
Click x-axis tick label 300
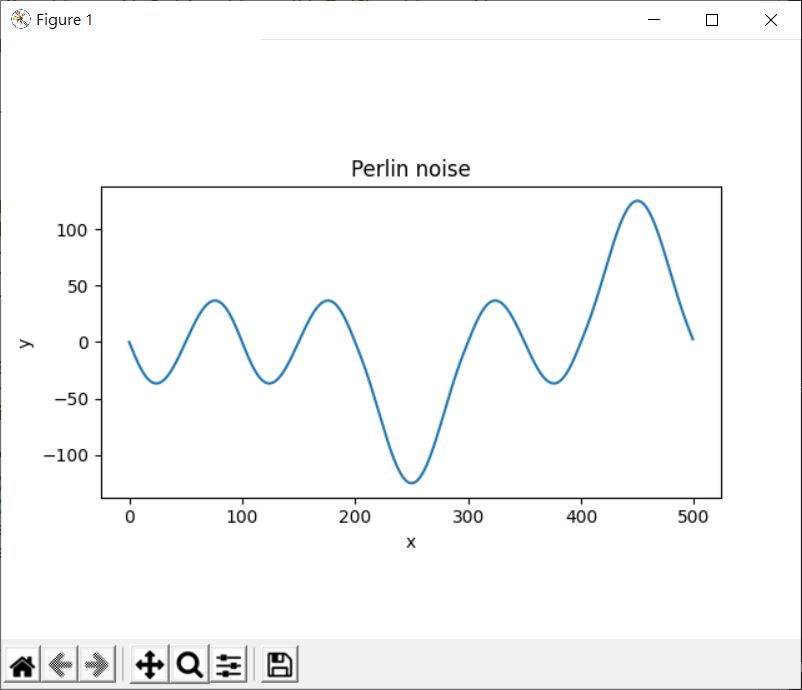[468, 517]
